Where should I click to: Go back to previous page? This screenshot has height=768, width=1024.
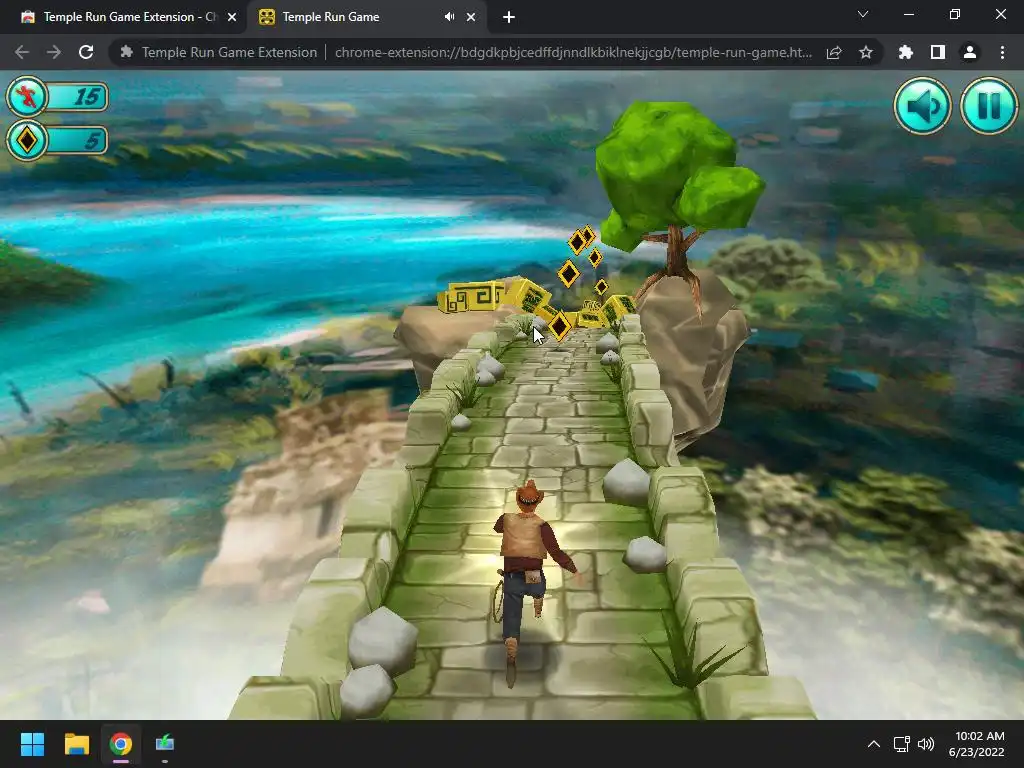point(22,52)
